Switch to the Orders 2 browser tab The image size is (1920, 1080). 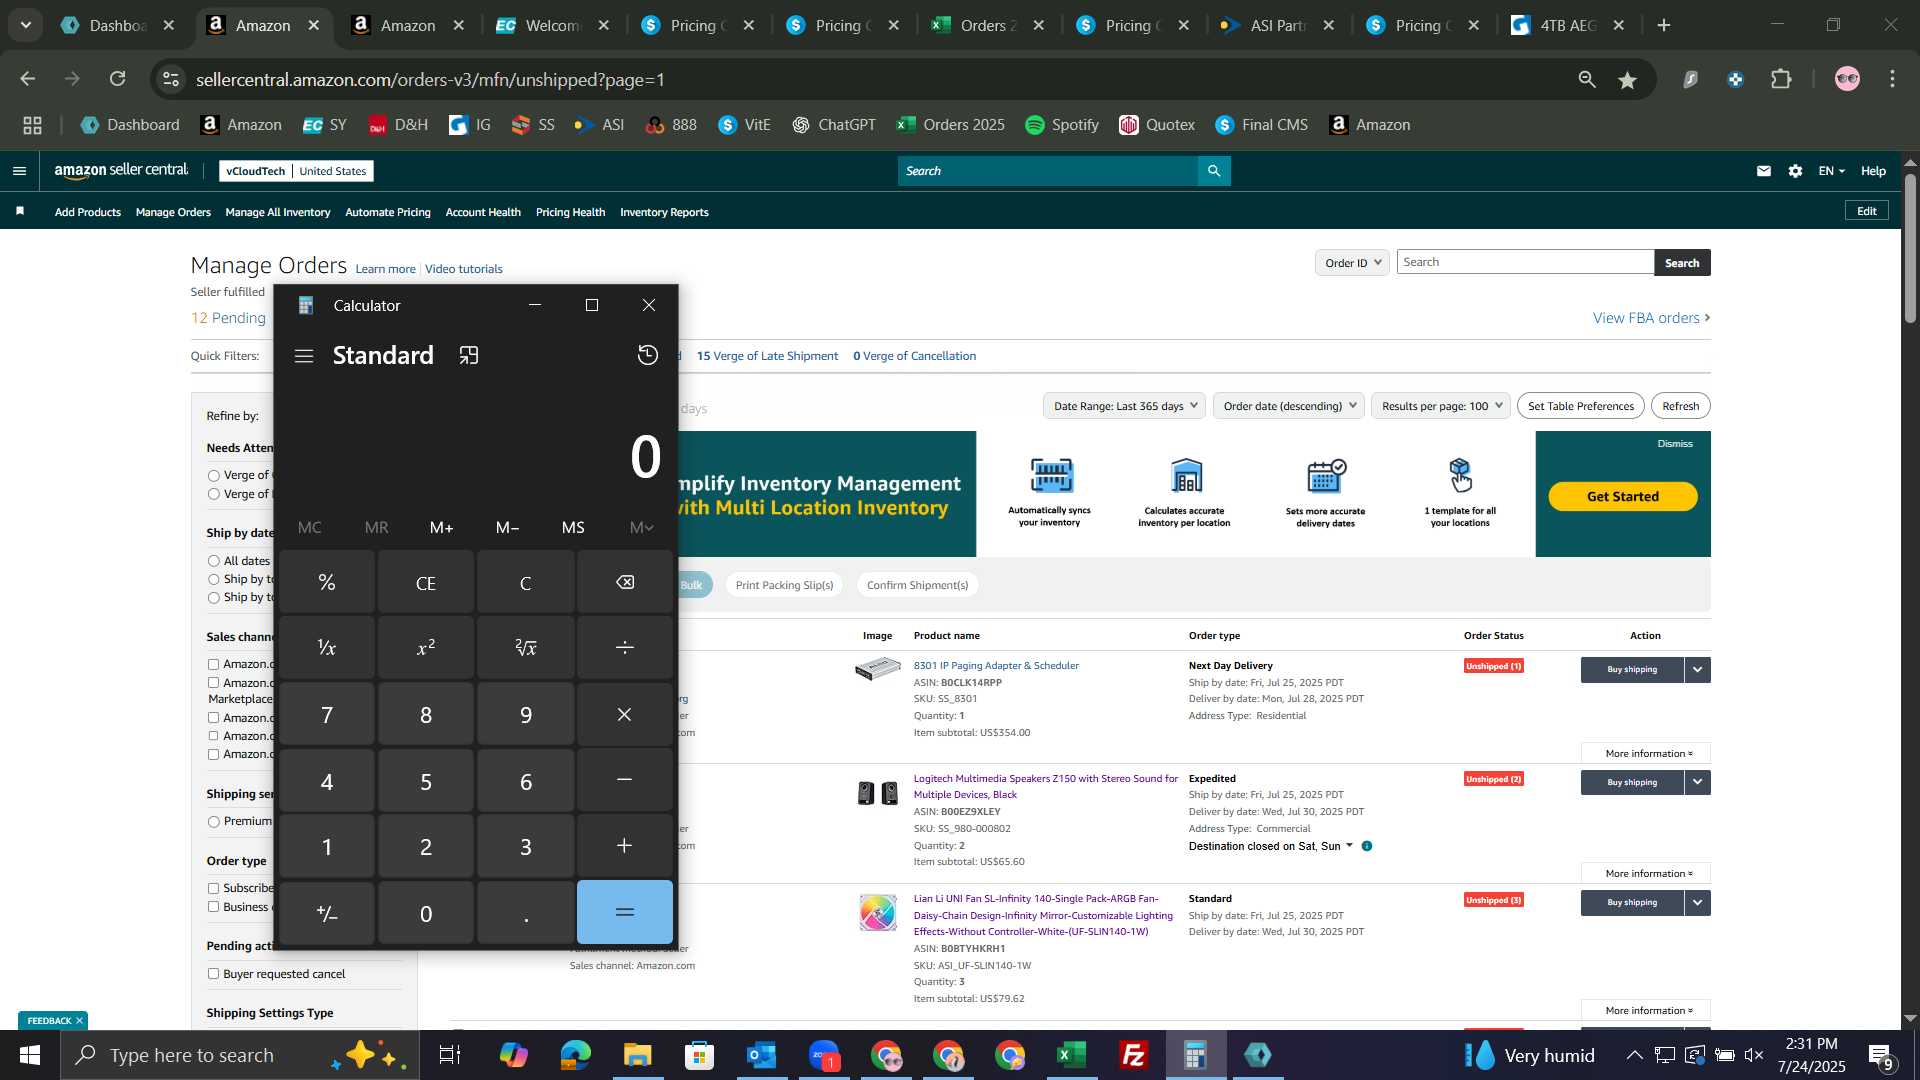(988, 26)
